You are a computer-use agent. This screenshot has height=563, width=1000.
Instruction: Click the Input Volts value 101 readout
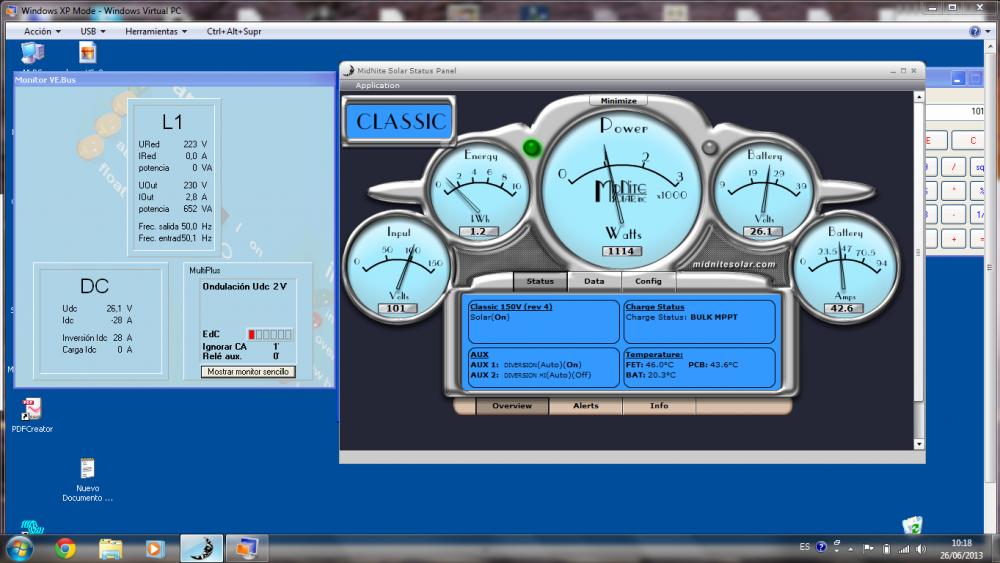(396, 309)
